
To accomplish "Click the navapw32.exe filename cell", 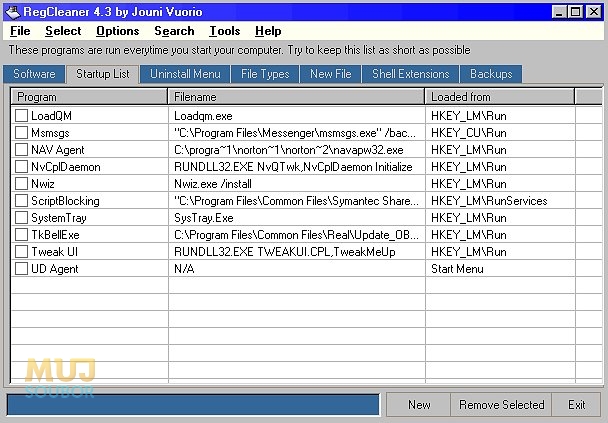I will [297, 150].
